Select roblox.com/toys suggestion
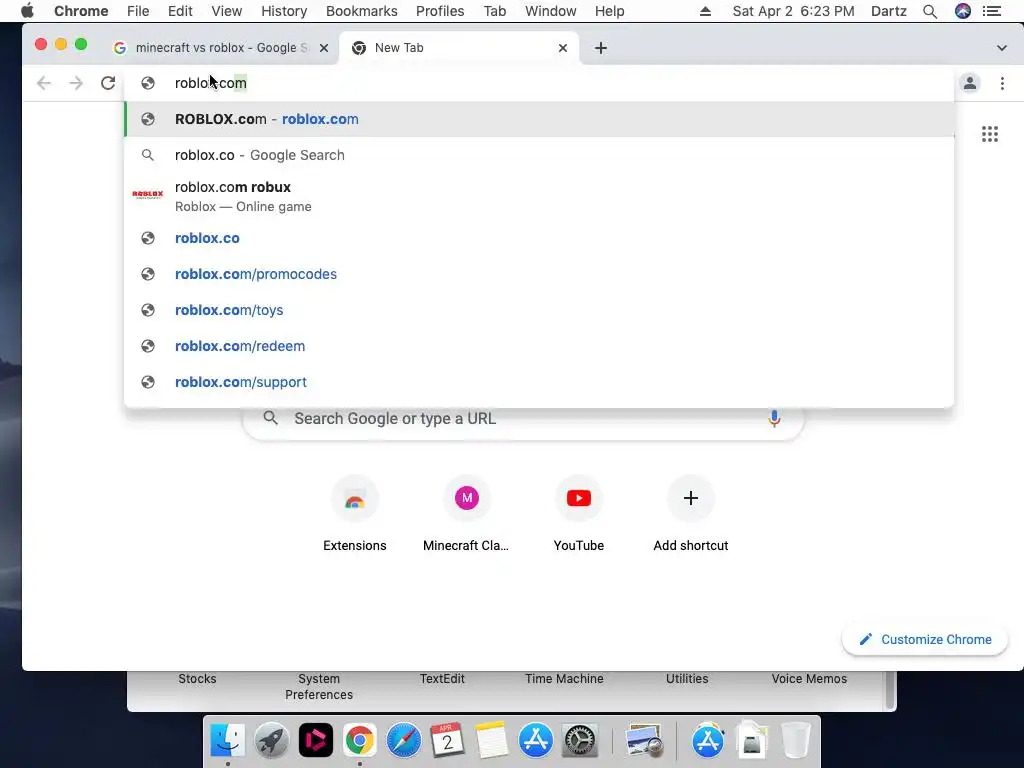Image resolution: width=1024 pixels, height=768 pixels. tap(539, 310)
